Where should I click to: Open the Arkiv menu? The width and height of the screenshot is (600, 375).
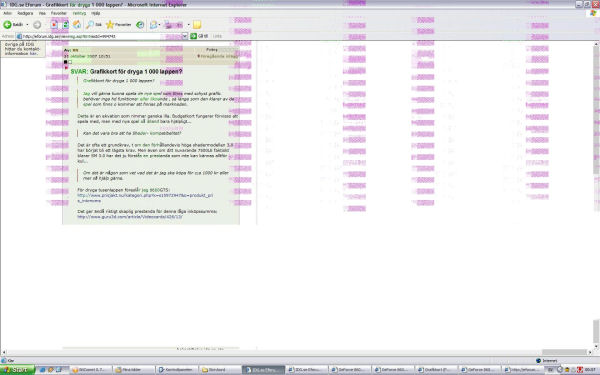(7, 13)
